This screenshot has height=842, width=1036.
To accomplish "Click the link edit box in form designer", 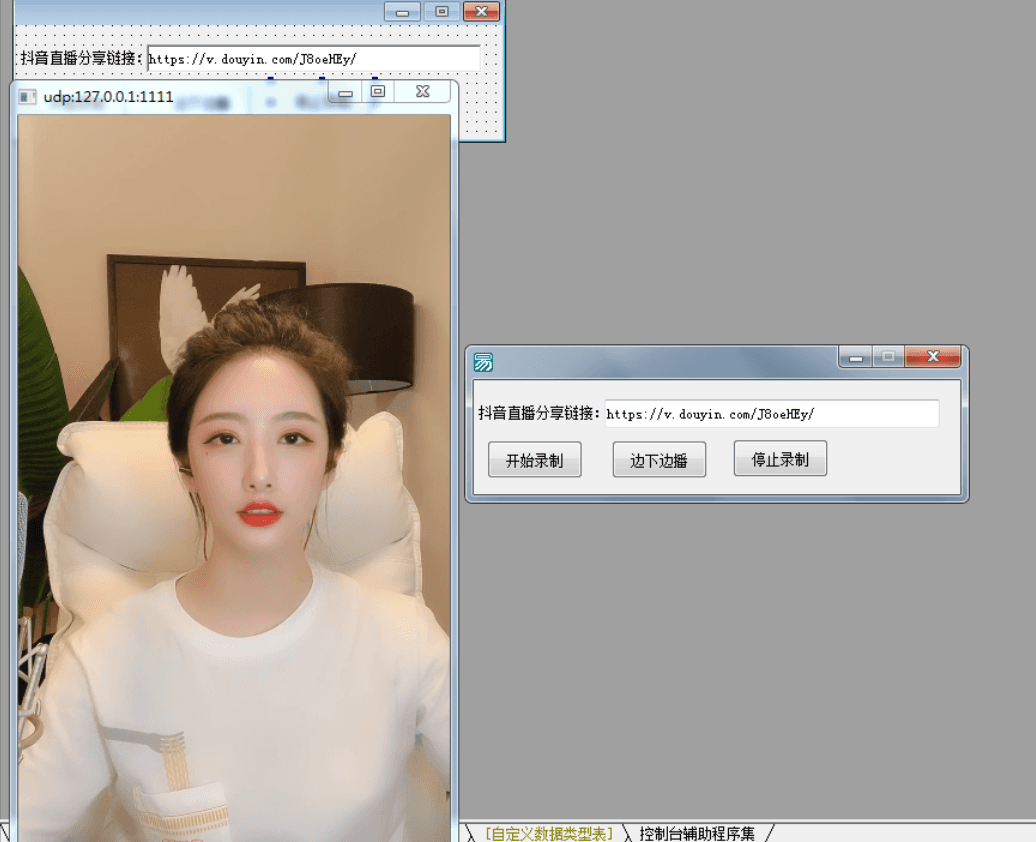I will coord(310,58).
